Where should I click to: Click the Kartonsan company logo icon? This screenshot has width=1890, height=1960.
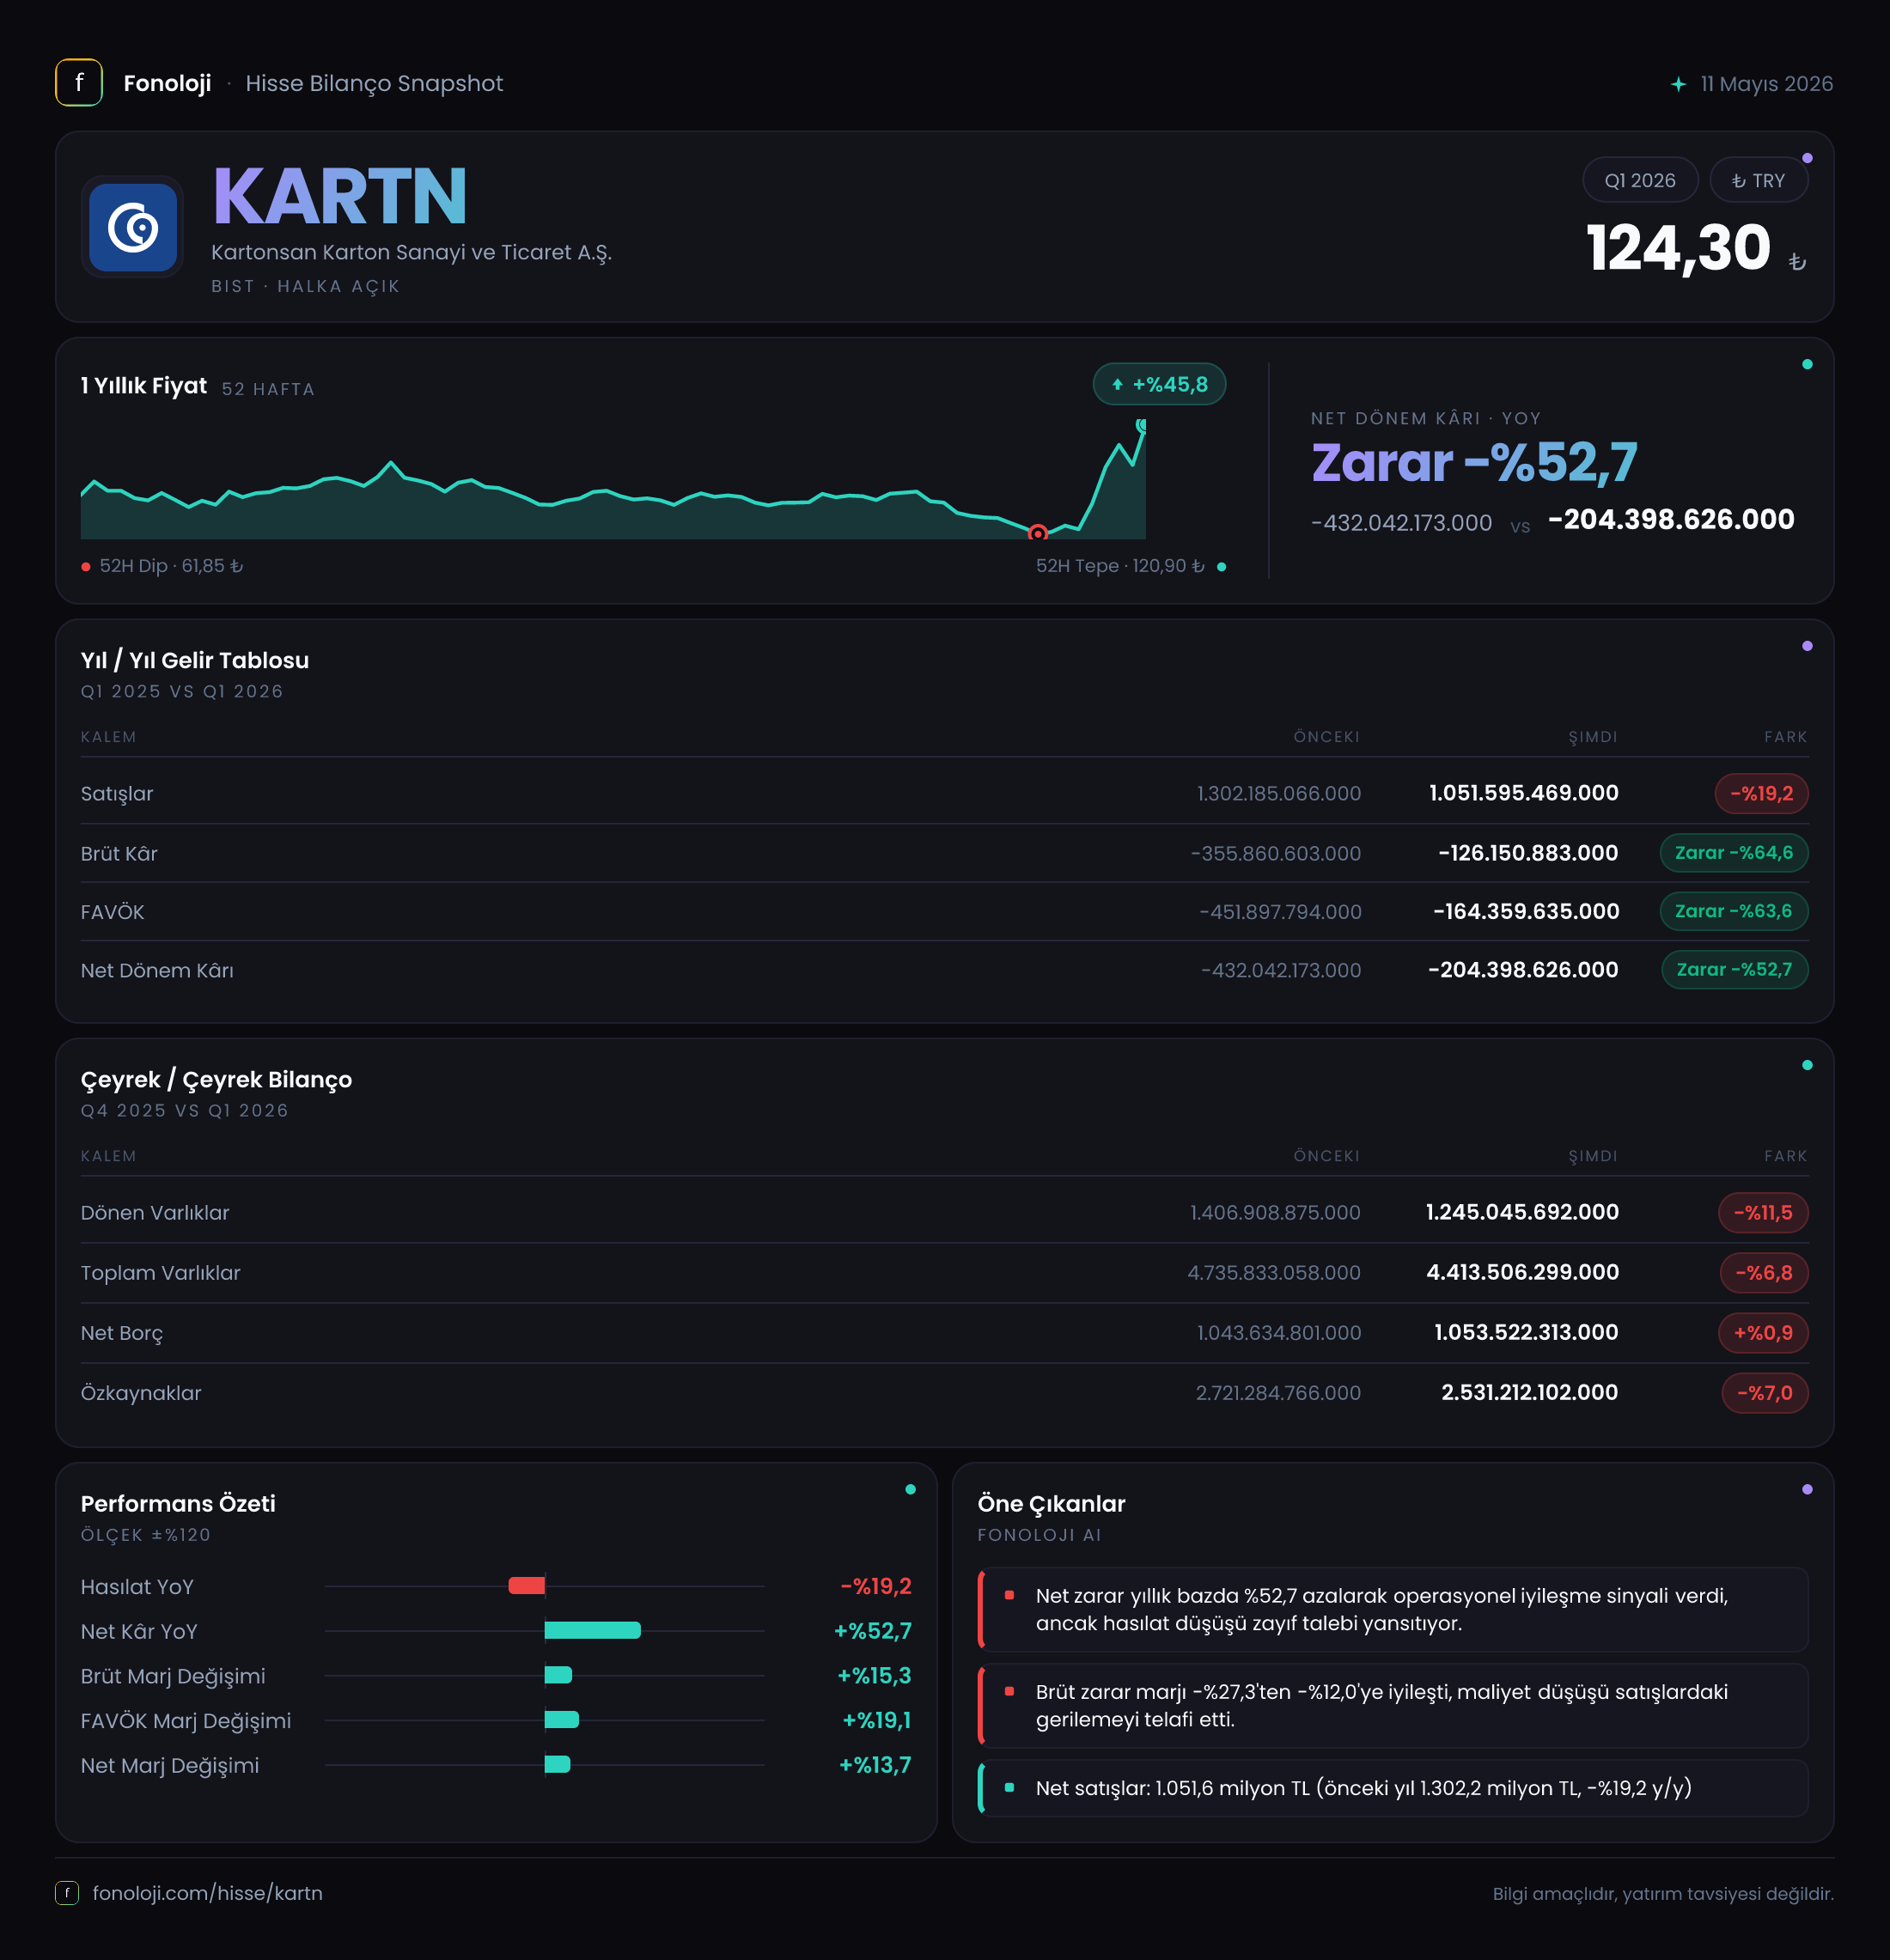tap(133, 227)
